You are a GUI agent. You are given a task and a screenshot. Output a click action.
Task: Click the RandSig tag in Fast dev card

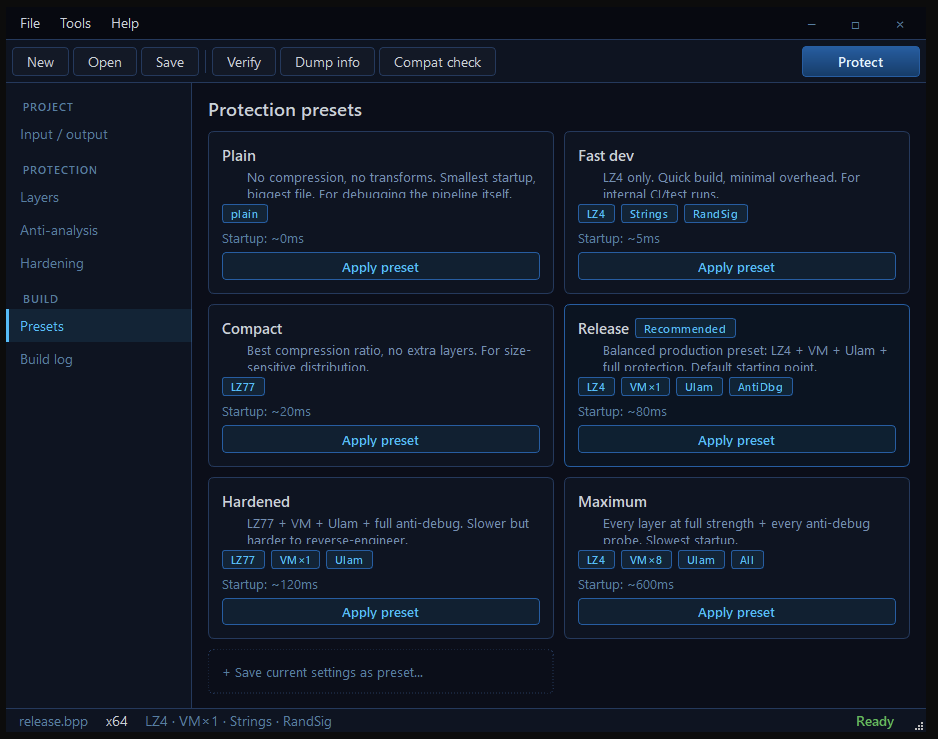[x=715, y=214]
